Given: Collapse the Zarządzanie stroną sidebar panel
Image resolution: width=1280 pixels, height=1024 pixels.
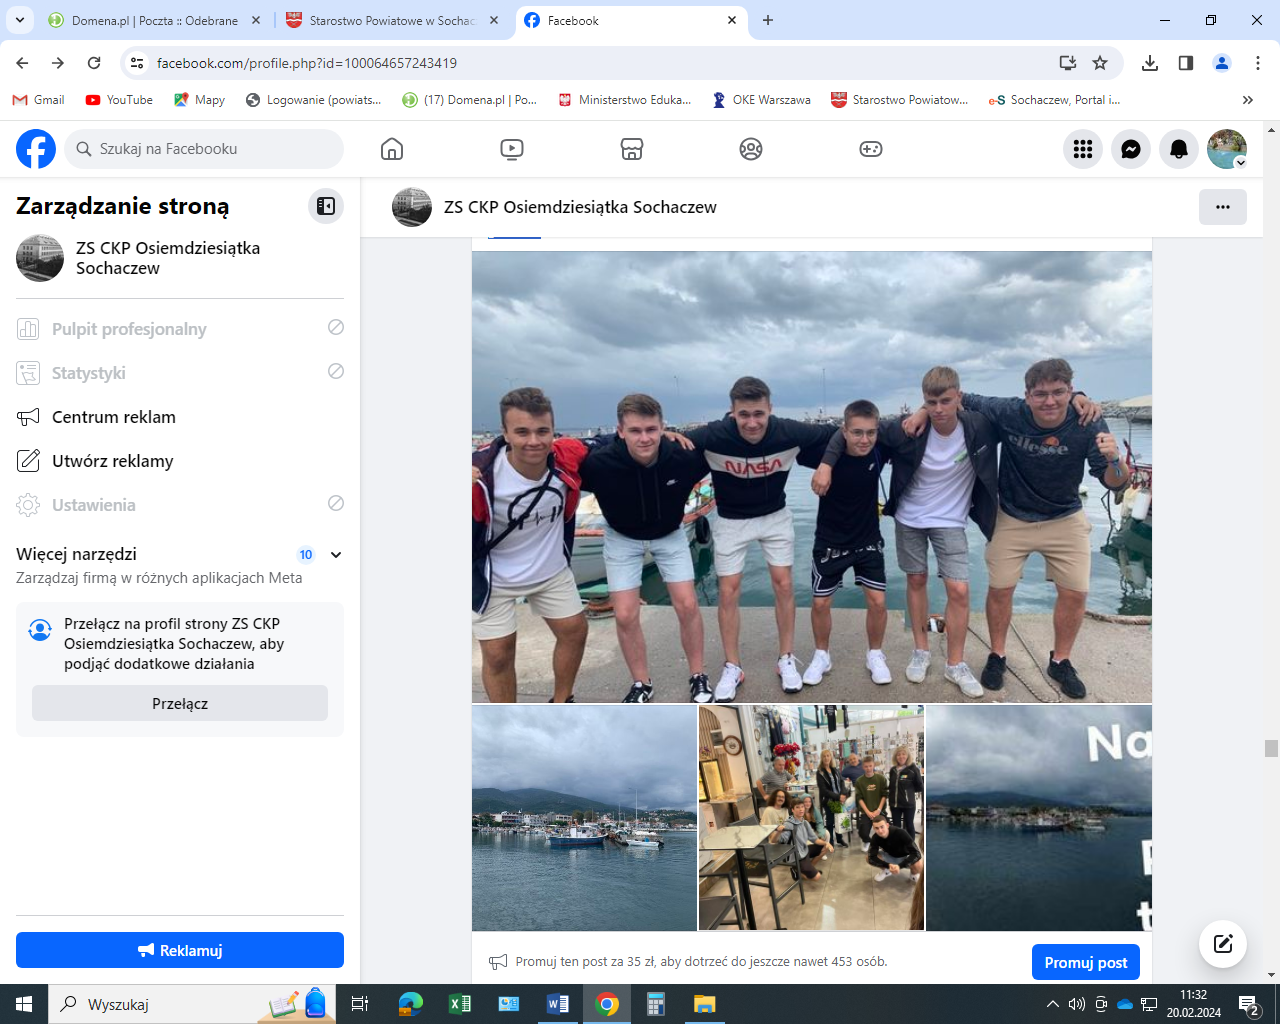Looking at the screenshot, I should click(x=326, y=206).
